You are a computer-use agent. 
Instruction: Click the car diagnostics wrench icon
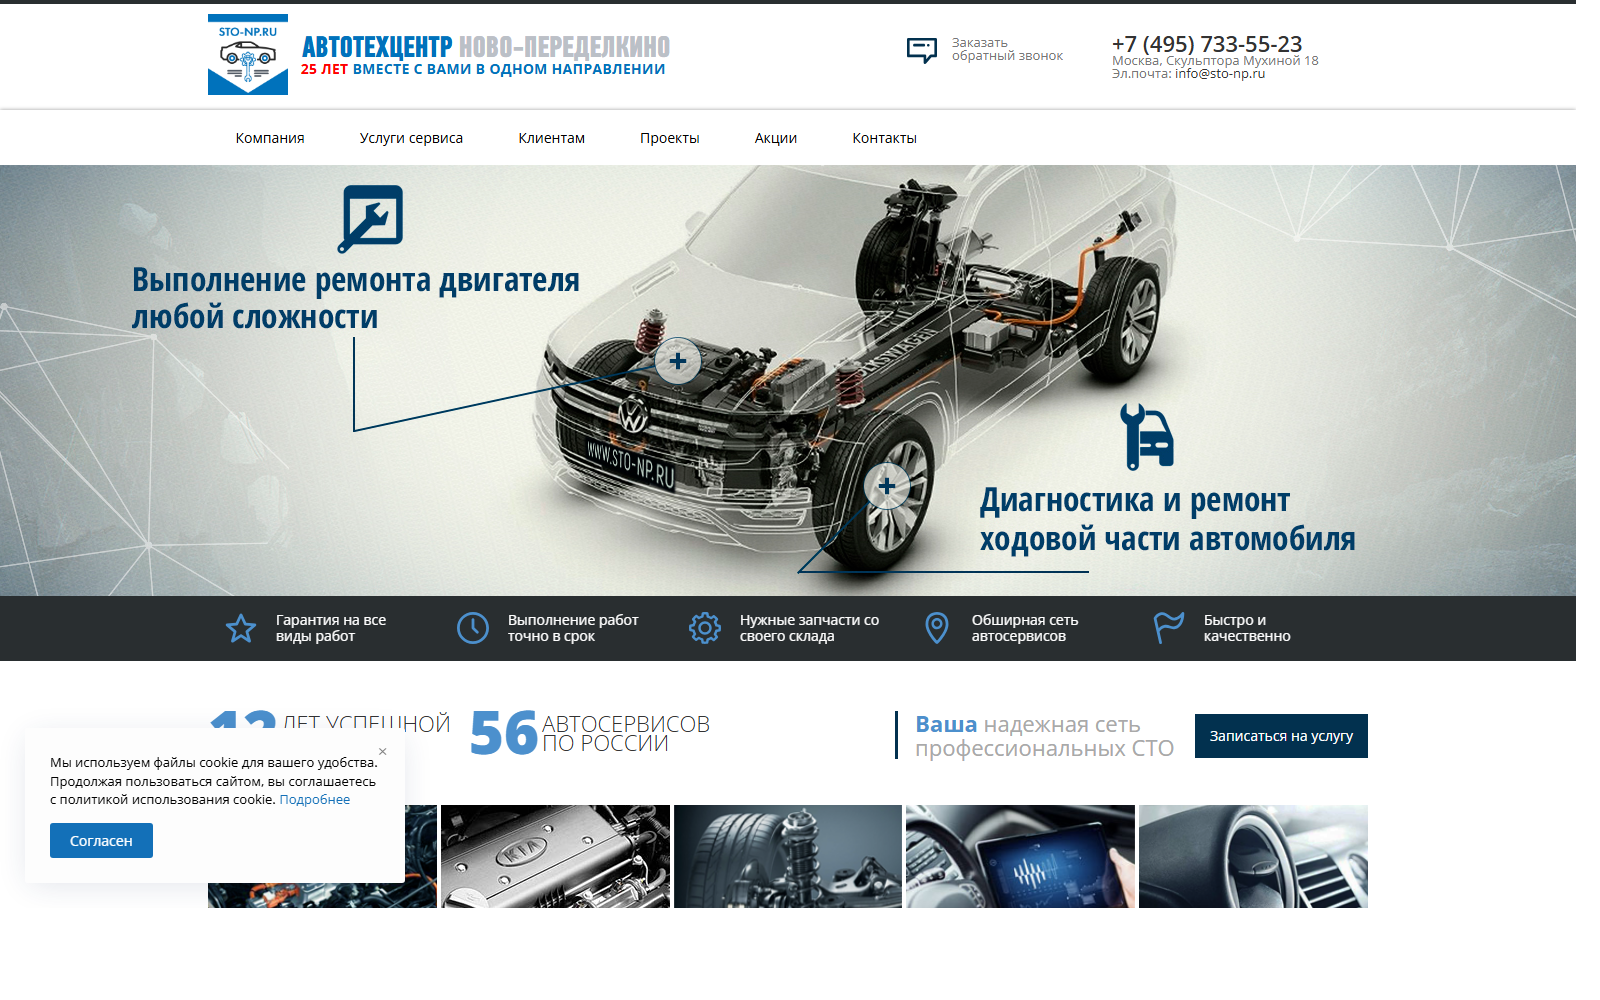tap(1147, 437)
